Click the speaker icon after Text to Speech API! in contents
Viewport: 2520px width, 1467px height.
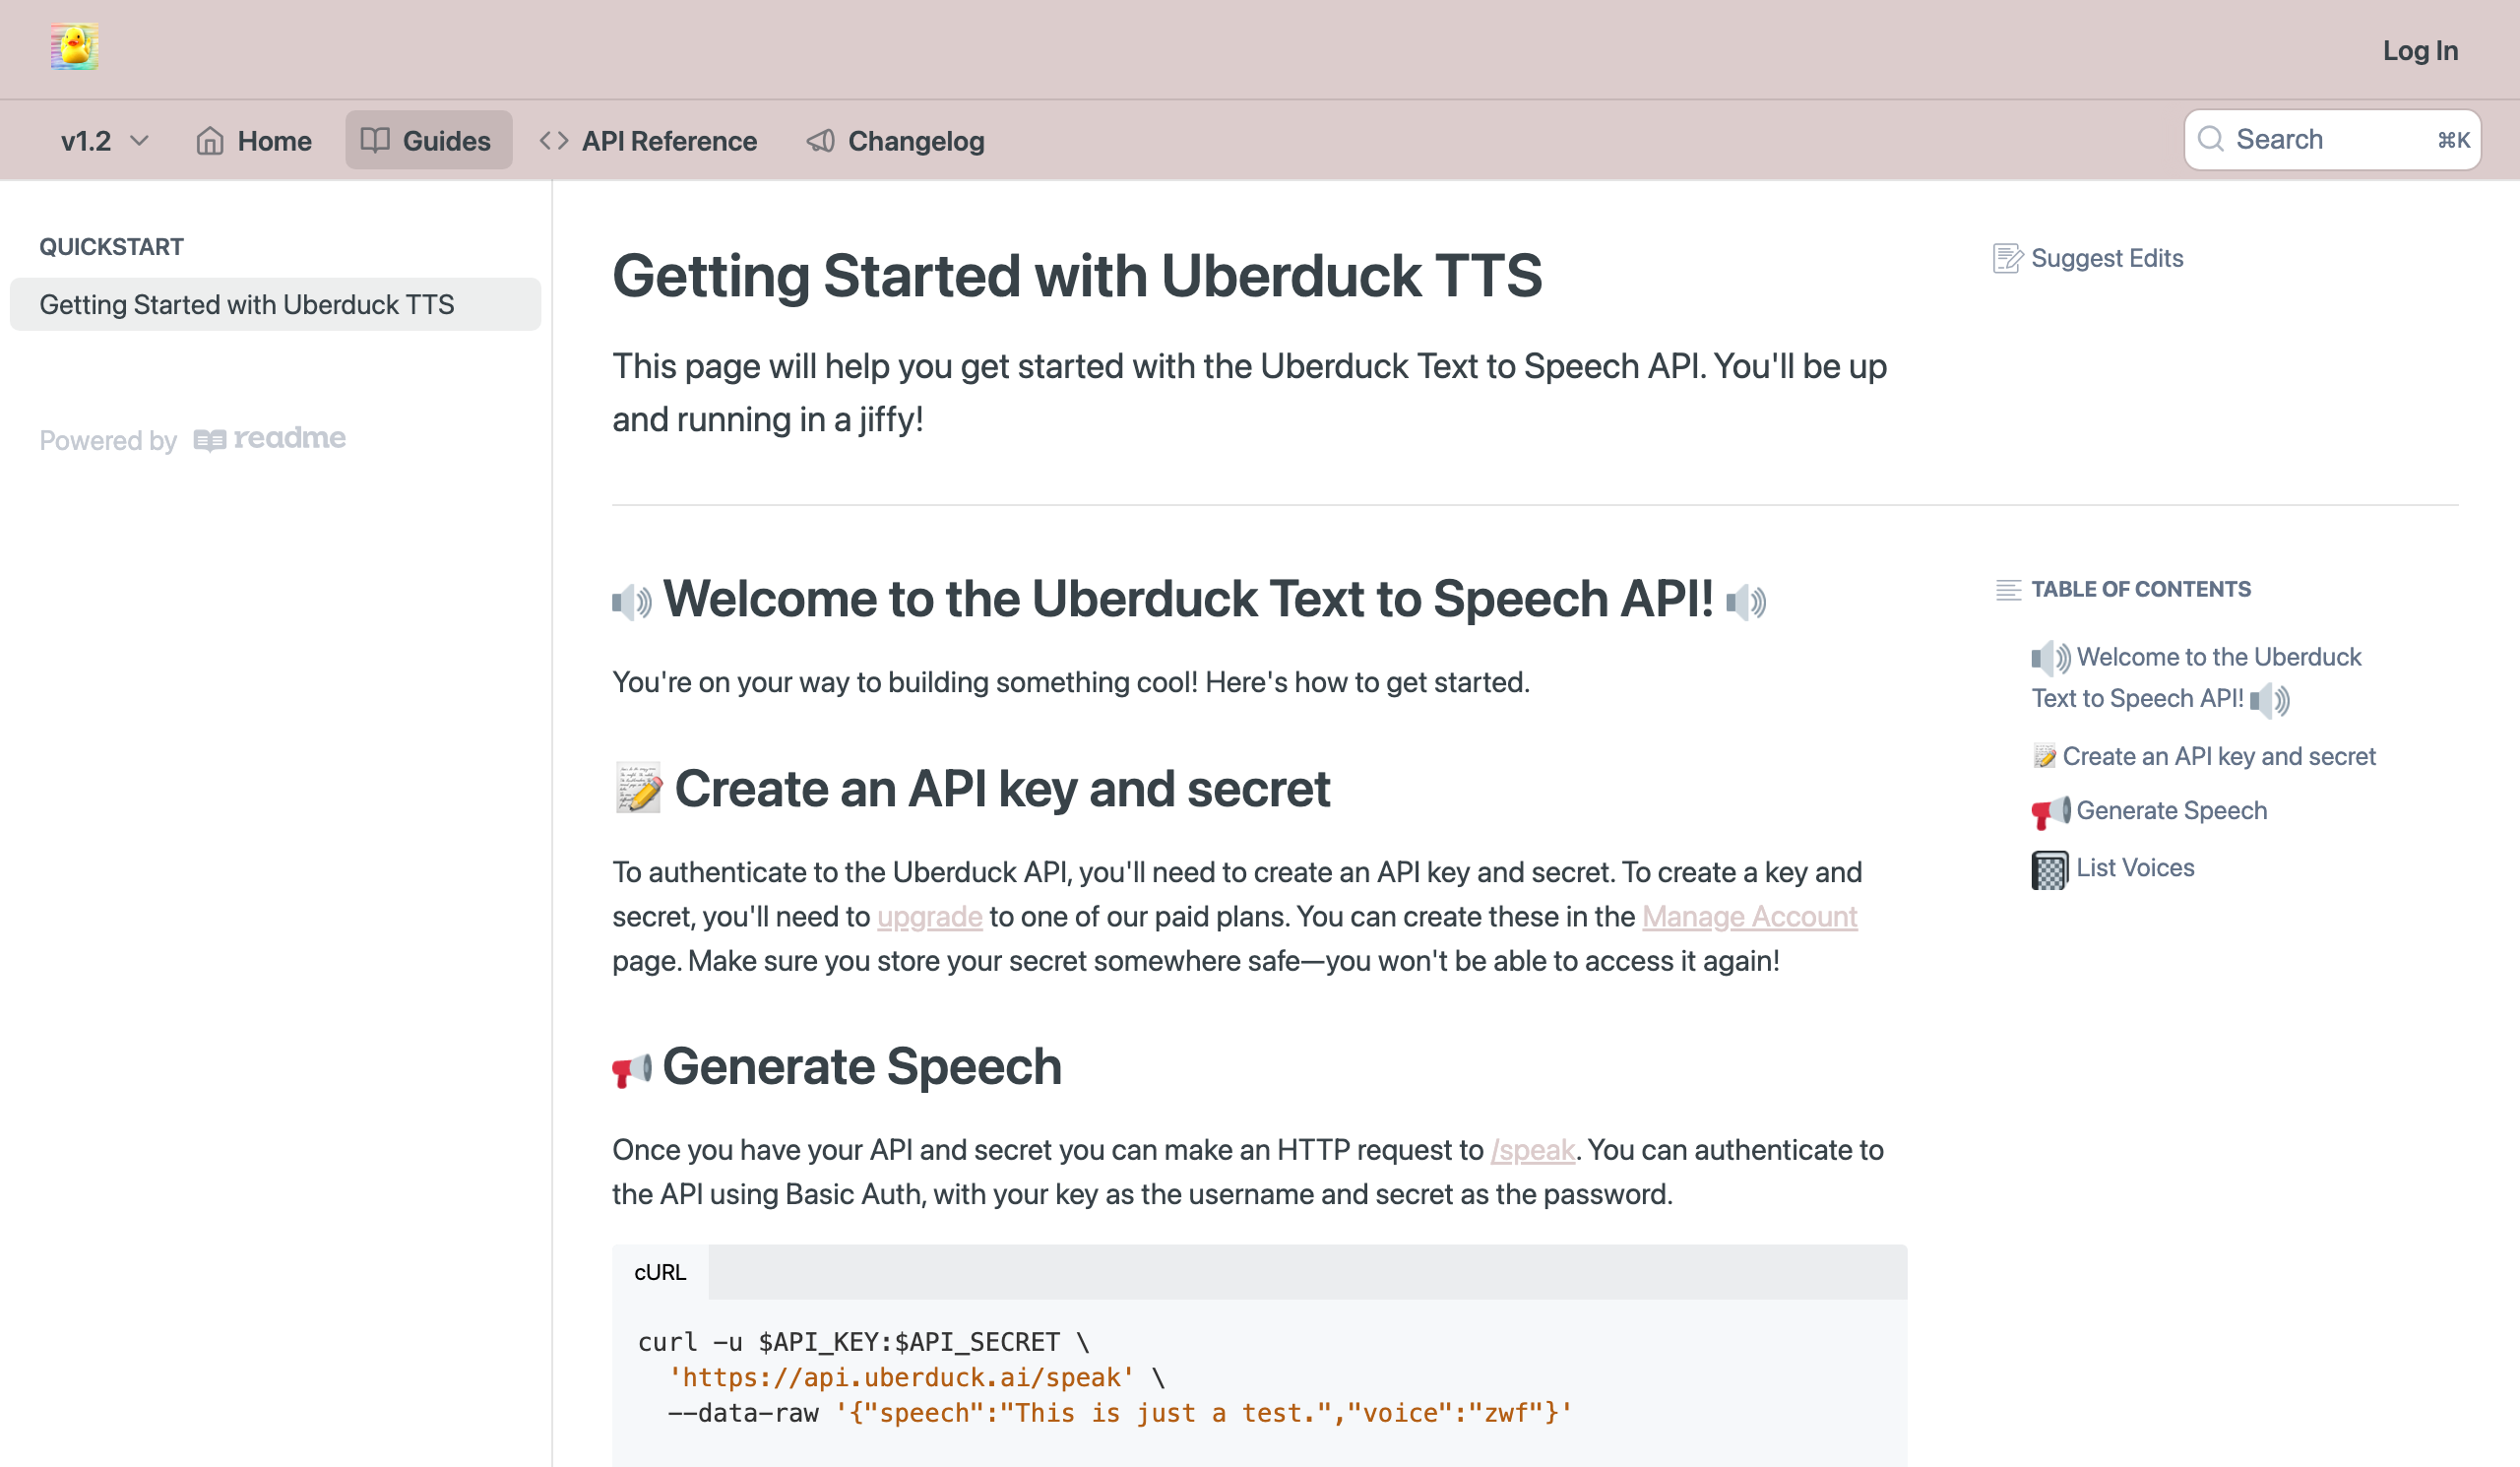(x=2270, y=699)
